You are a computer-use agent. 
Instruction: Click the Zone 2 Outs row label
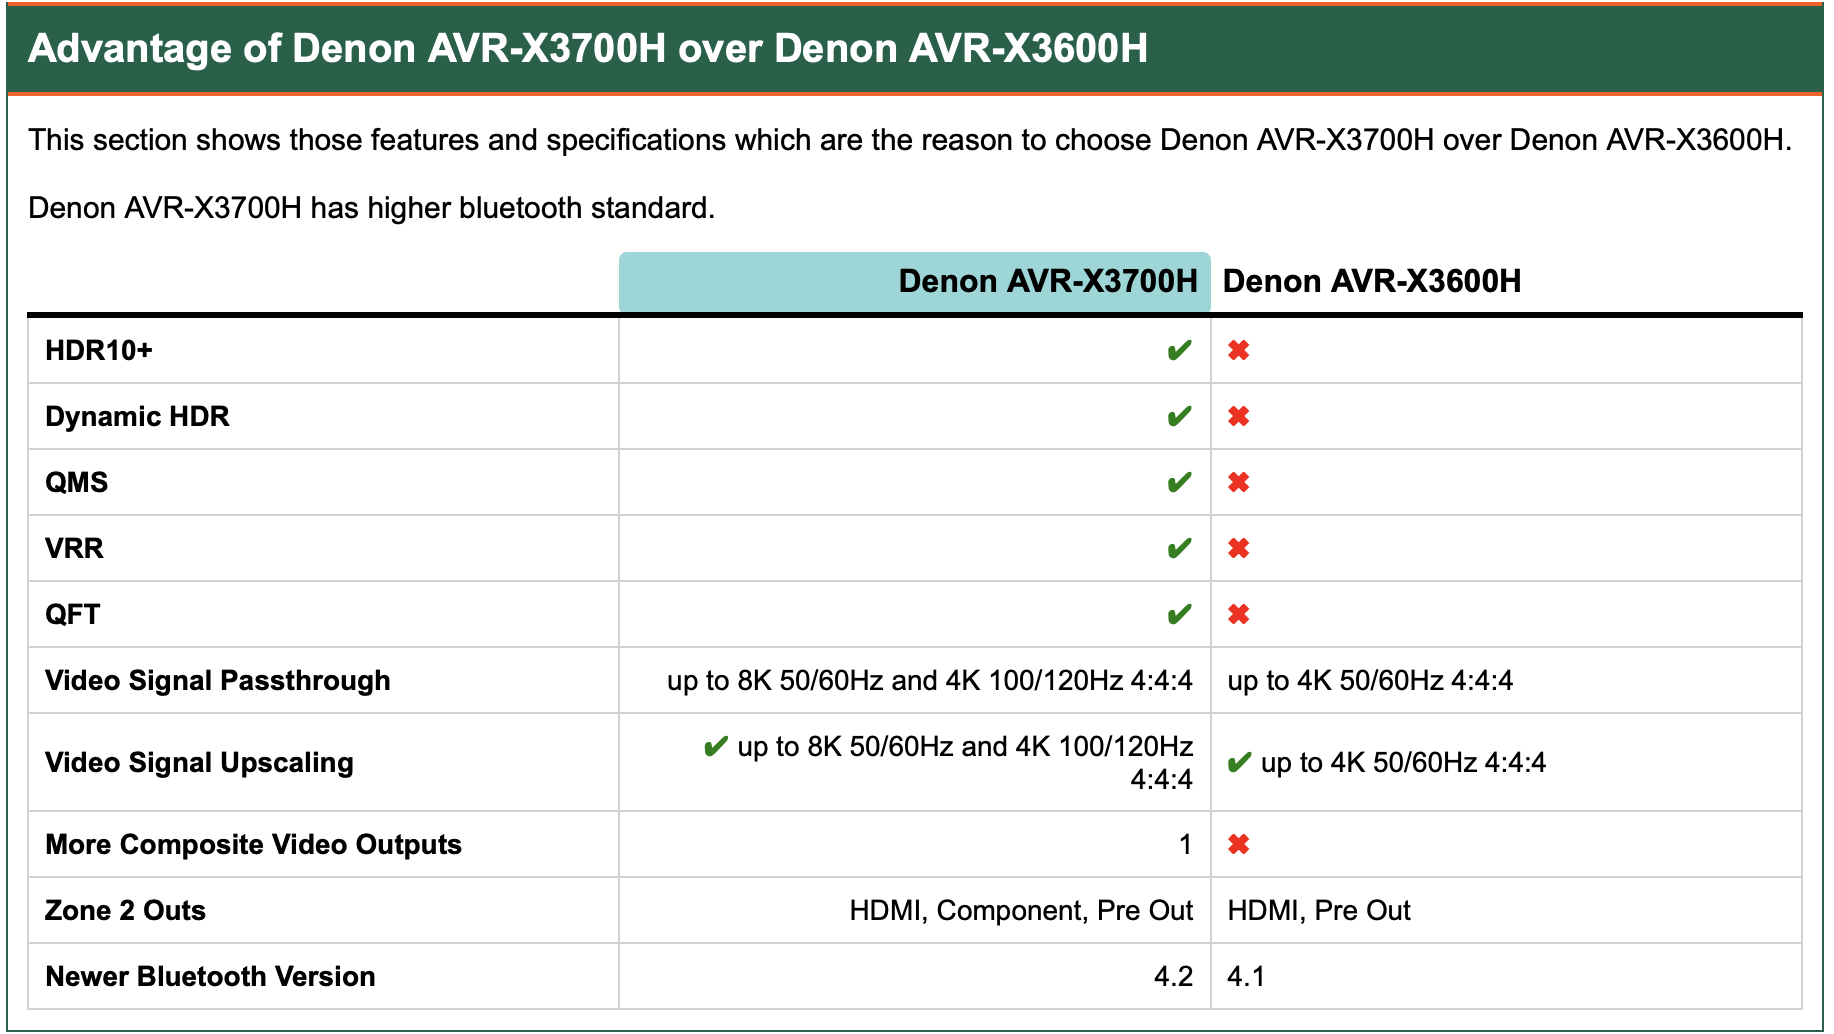click(x=126, y=911)
